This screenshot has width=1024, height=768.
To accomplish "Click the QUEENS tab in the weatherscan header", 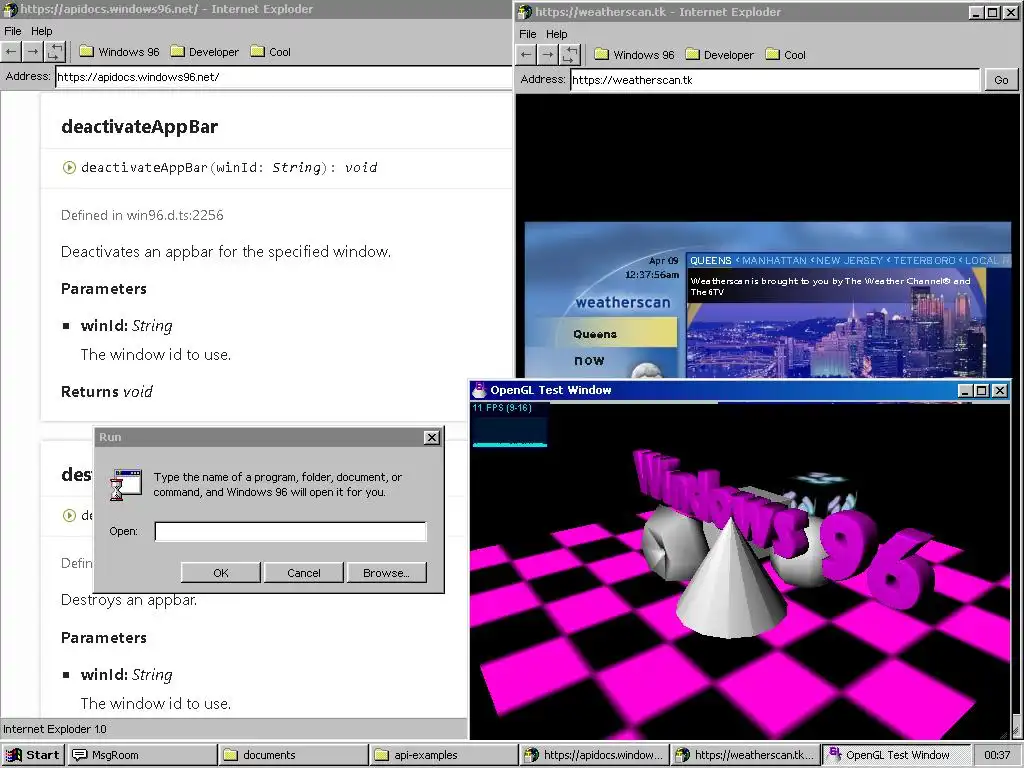I will coord(711,261).
